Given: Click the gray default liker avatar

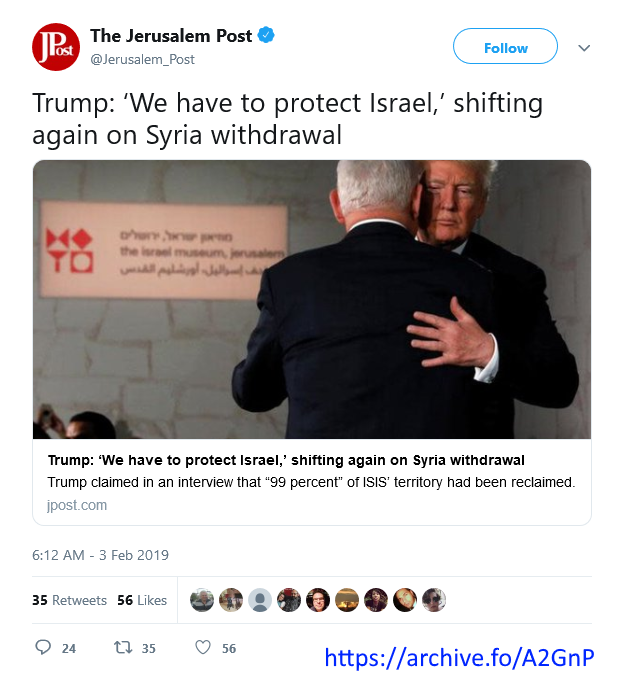Looking at the screenshot, I should [260, 600].
